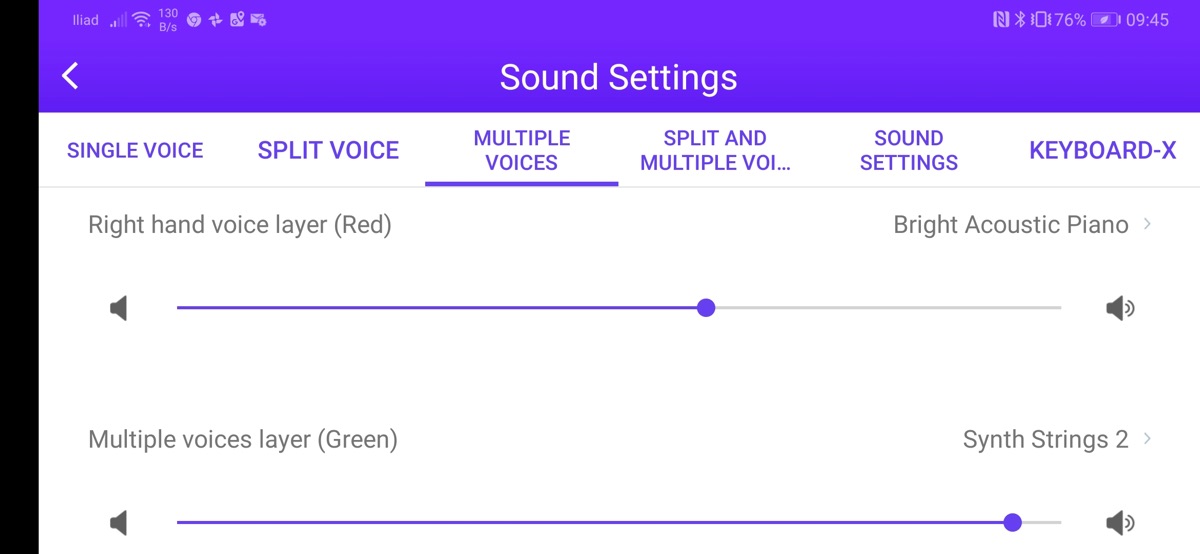Open Synth Strings 2 voice chevron
Viewport: 1200px width, 554px height.
pyautogui.click(x=1147, y=439)
